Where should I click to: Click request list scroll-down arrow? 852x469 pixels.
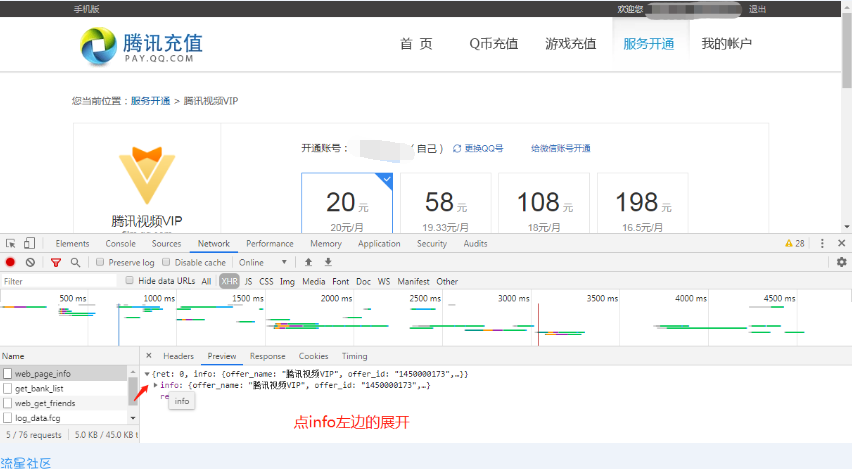coord(133,418)
